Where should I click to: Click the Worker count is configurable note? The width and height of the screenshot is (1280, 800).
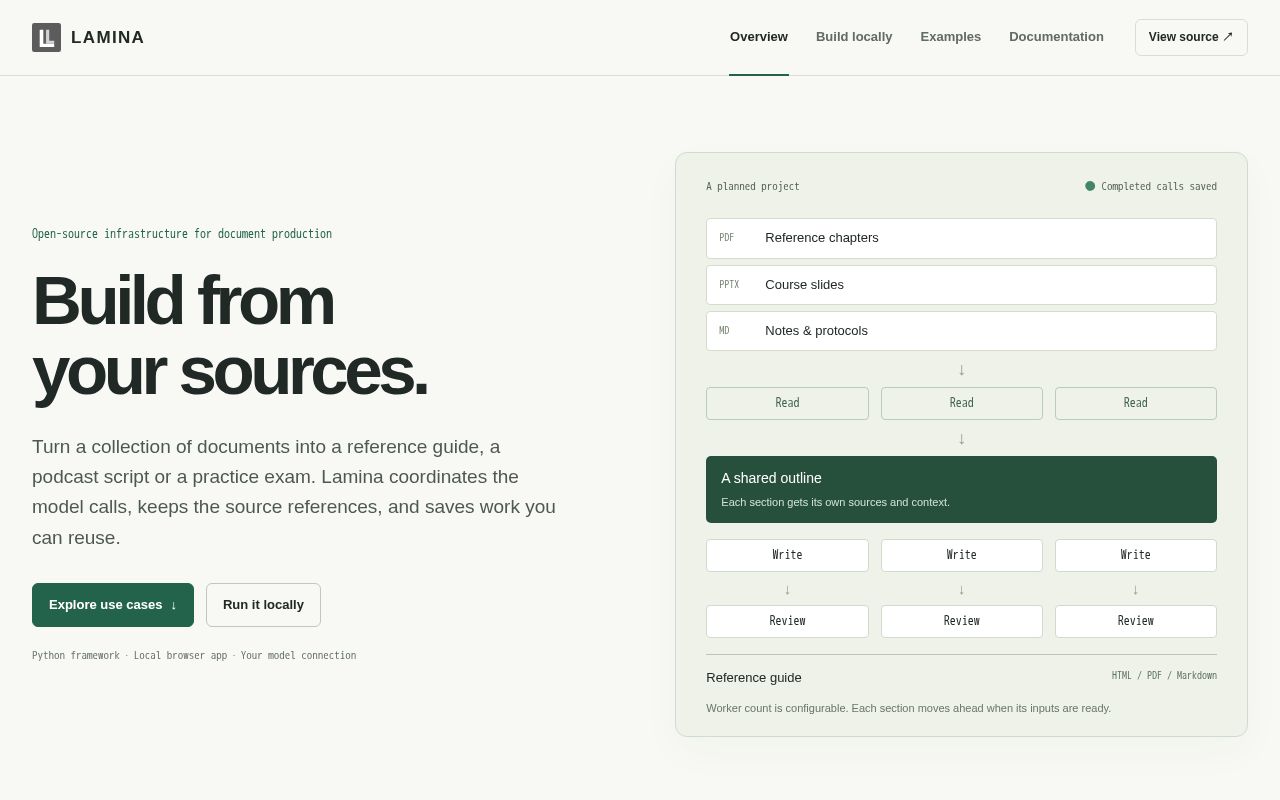coord(908,708)
